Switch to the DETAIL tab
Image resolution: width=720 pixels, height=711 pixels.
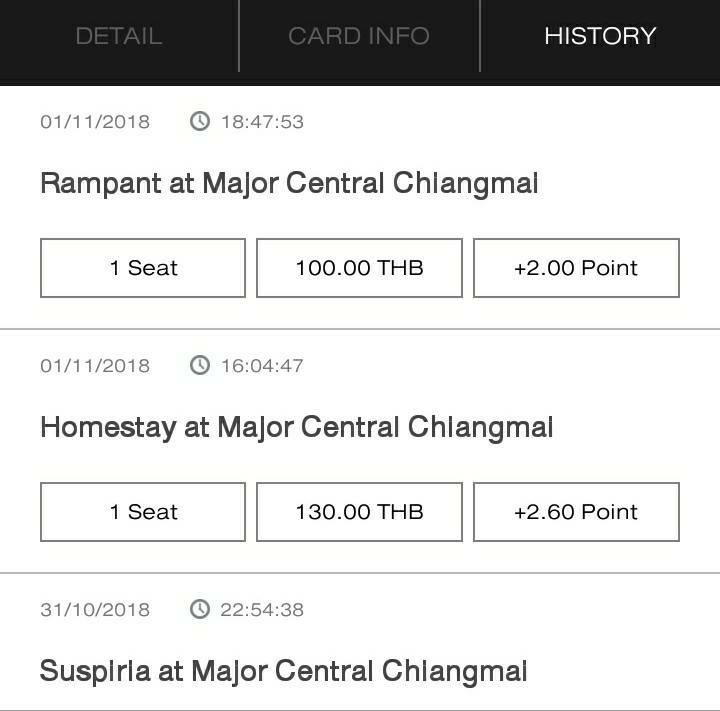119,36
